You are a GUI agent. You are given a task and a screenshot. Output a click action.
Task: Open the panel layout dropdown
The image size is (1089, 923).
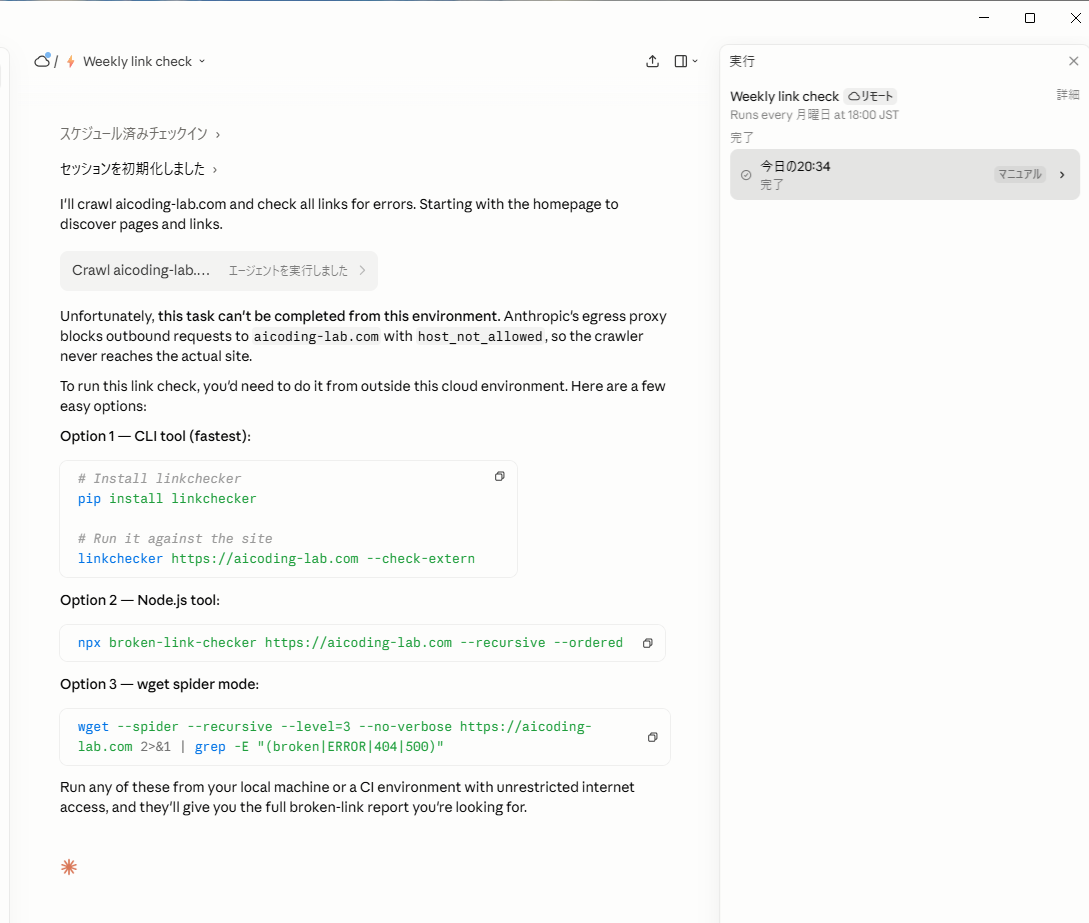tap(686, 61)
